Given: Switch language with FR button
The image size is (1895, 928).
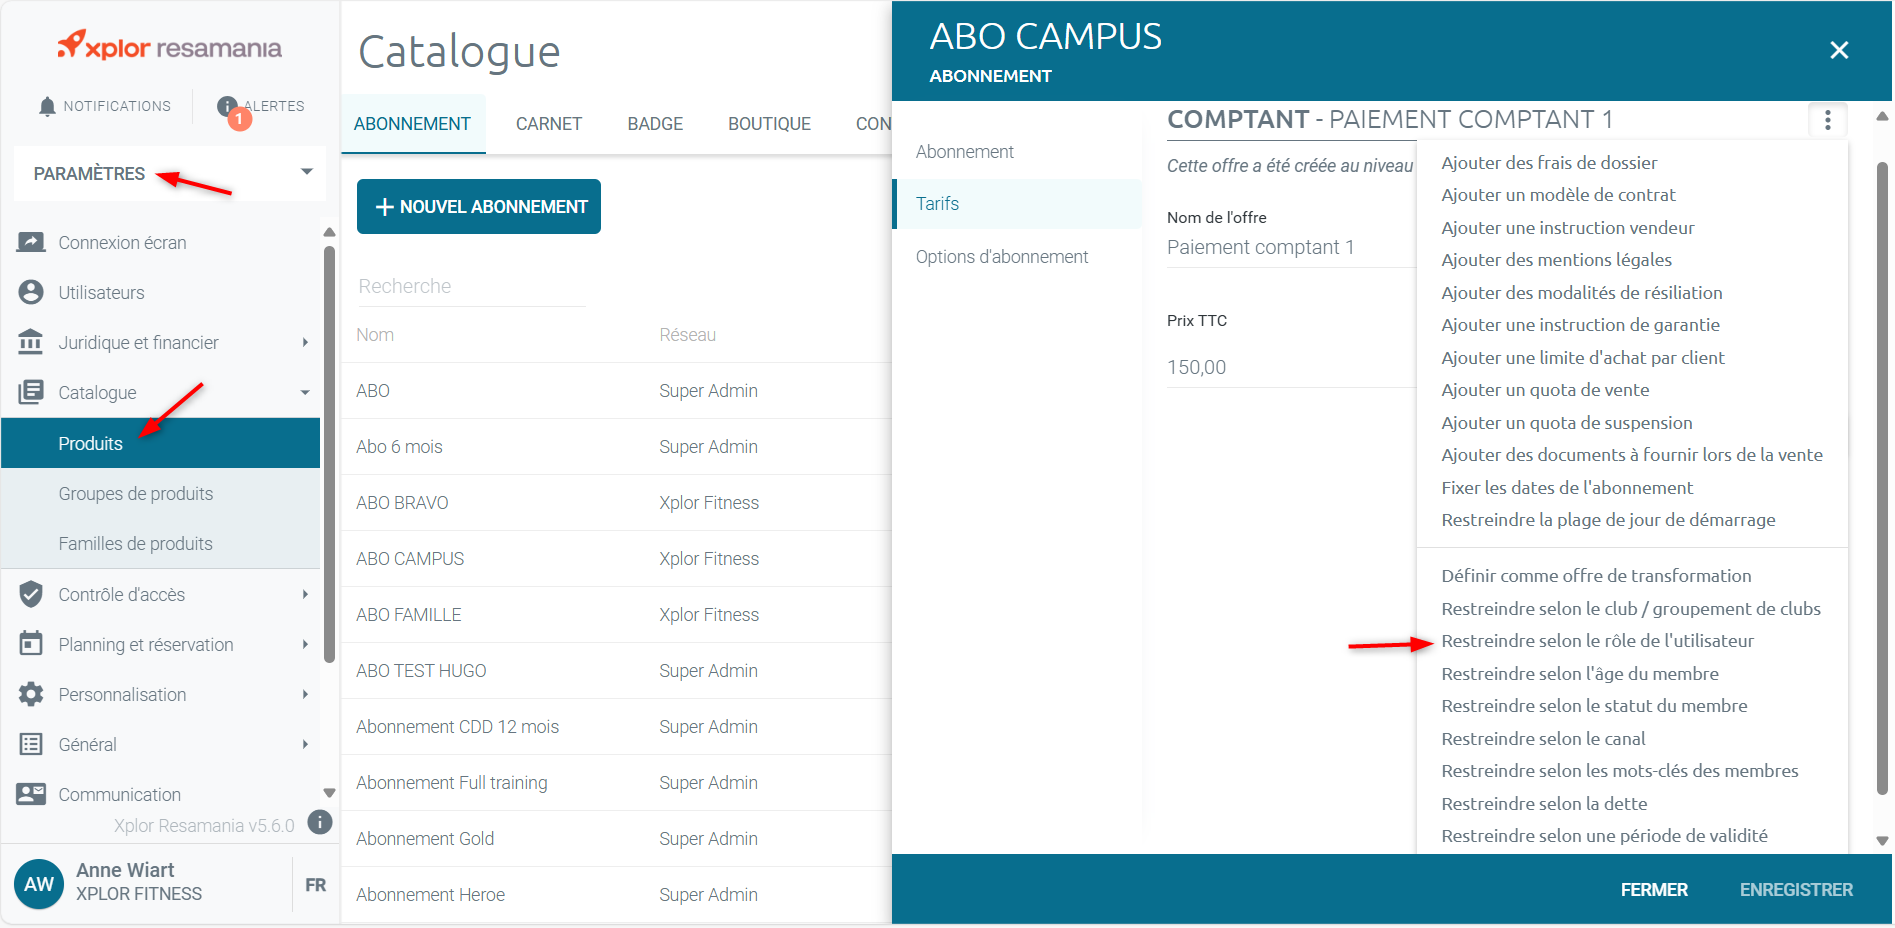Looking at the screenshot, I should tap(315, 885).
